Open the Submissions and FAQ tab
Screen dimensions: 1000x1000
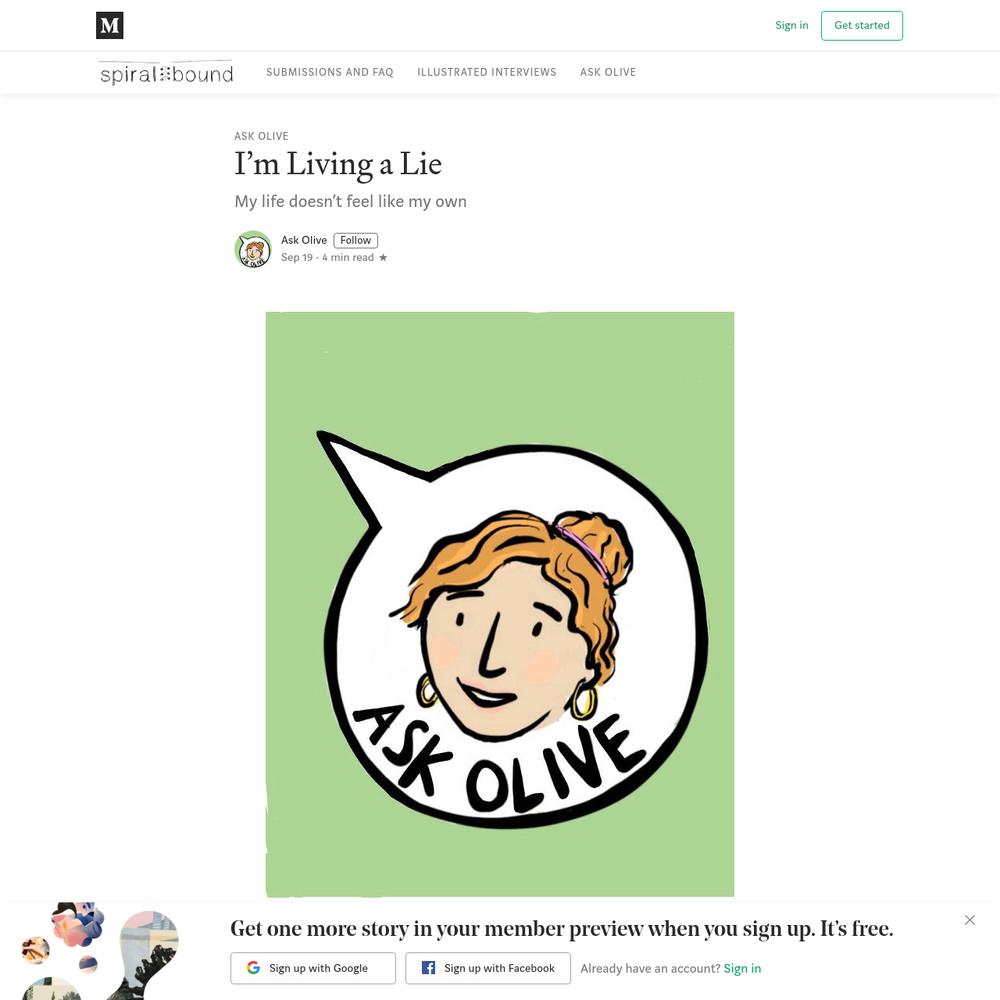click(x=330, y=72)
